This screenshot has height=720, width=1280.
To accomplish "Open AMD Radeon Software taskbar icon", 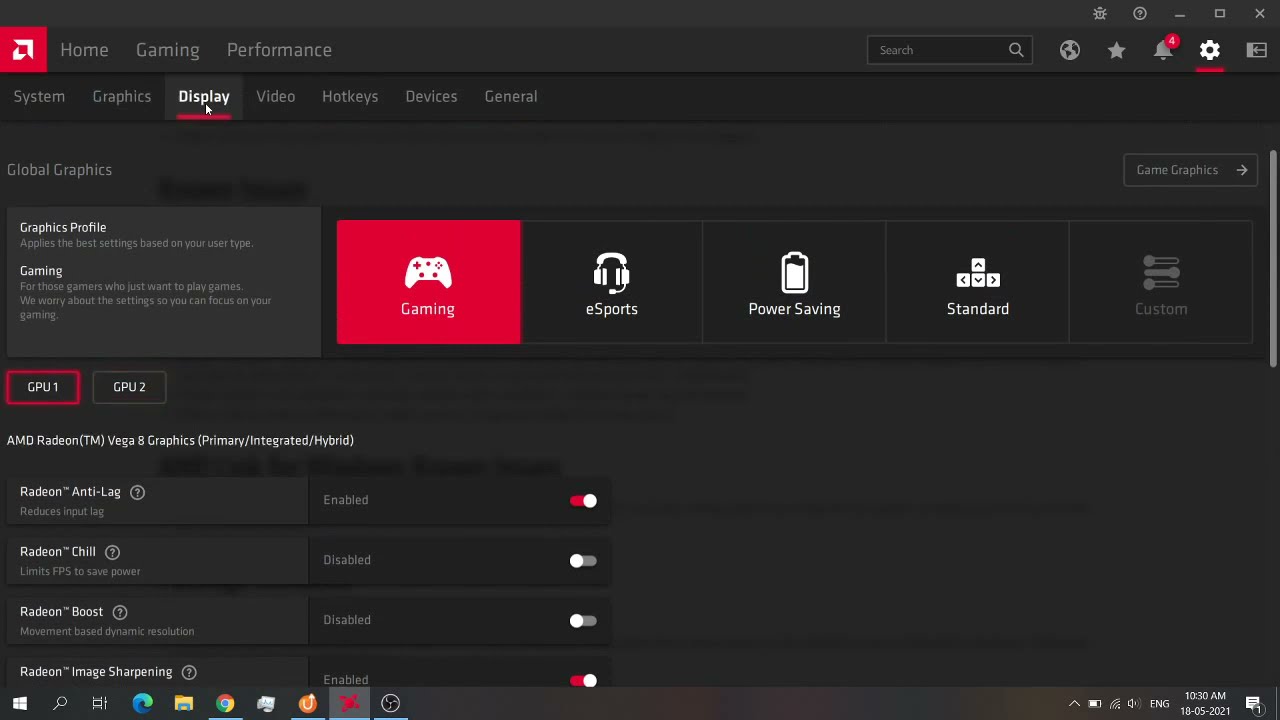I will (x=349, y=704).
